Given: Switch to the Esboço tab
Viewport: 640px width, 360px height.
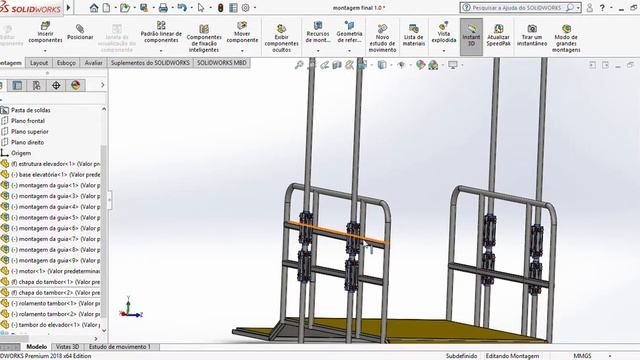Looking at the screenshot, I should pos(66,63).
